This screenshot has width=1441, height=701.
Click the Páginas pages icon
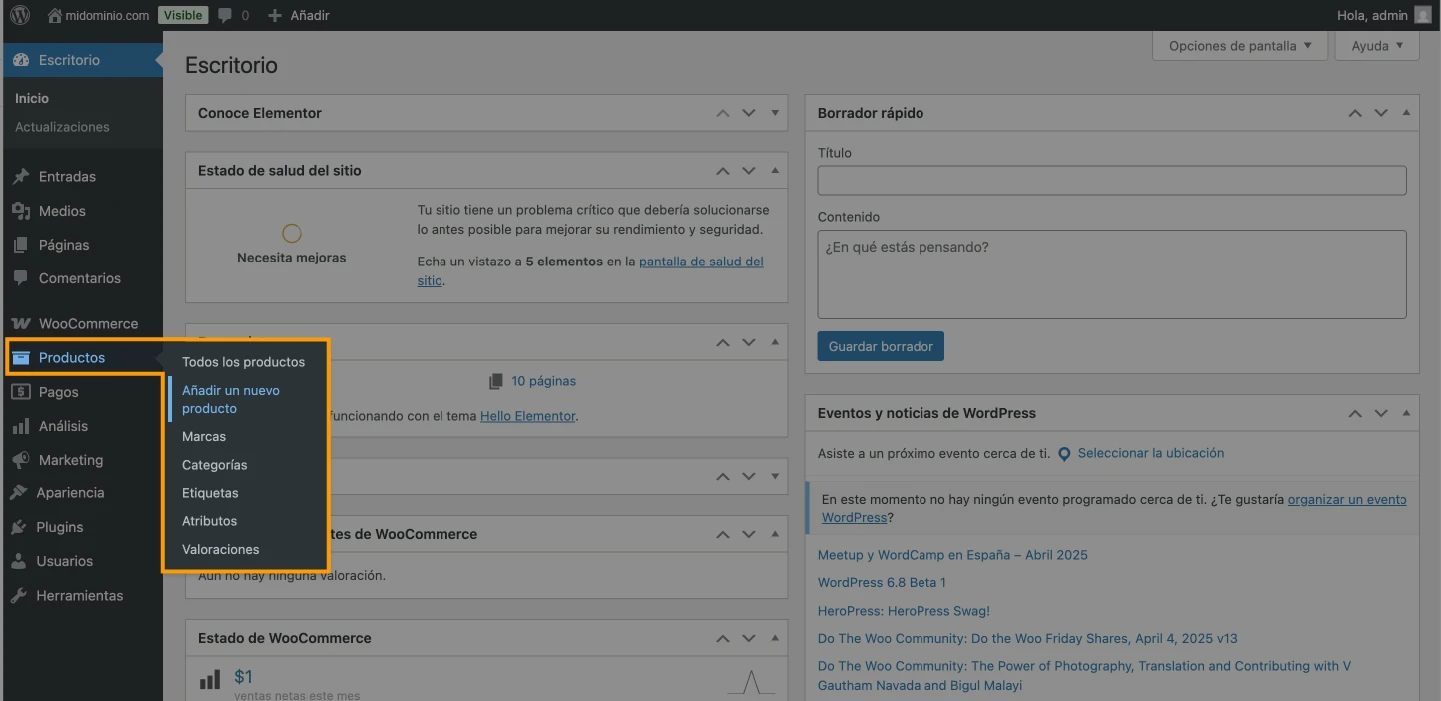[20, 245]
